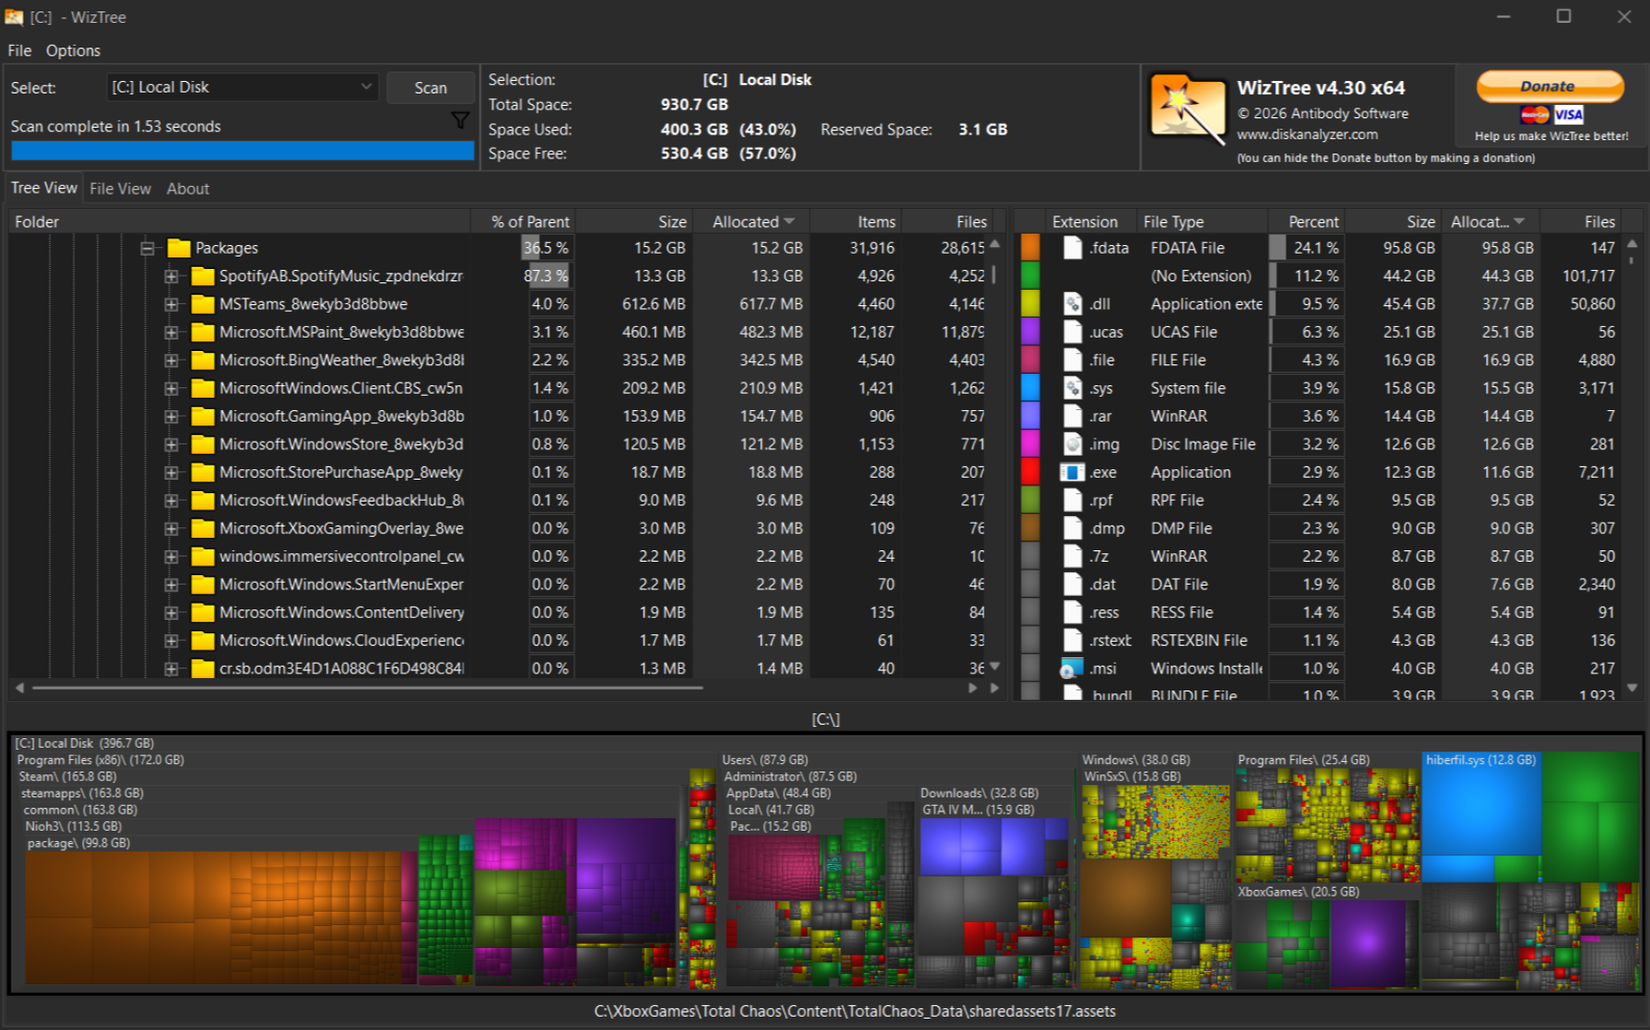Switch to the About tab
Image resolution: width=1650 pixels, height=1030 pixels.
(x=188, y=189)
